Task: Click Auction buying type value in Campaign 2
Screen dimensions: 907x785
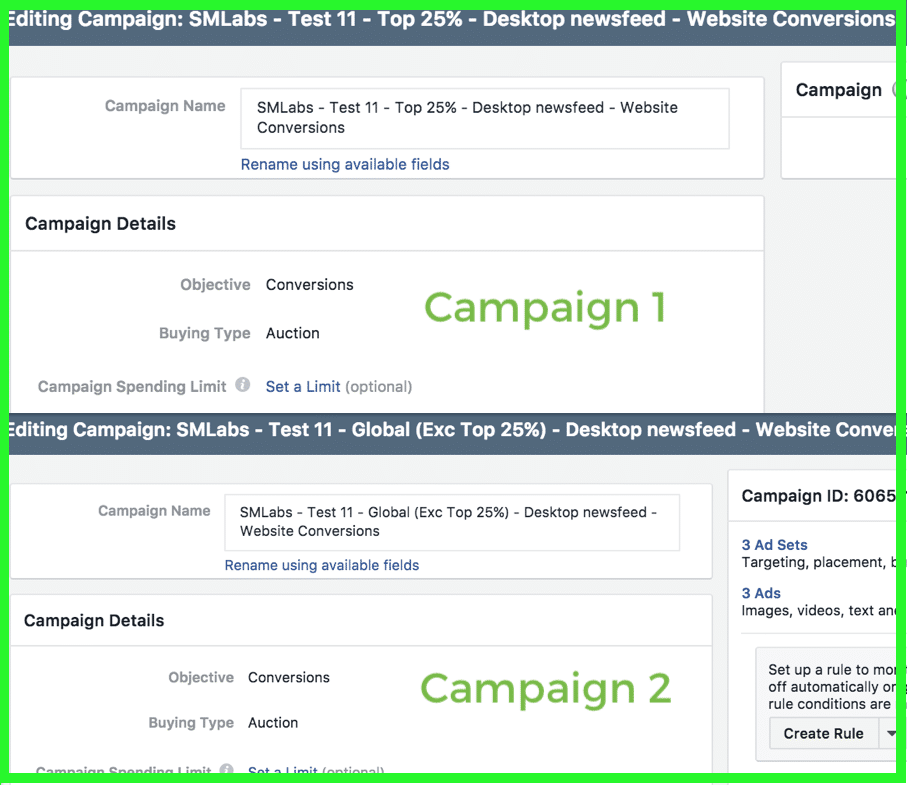Action: coord(273,723)
